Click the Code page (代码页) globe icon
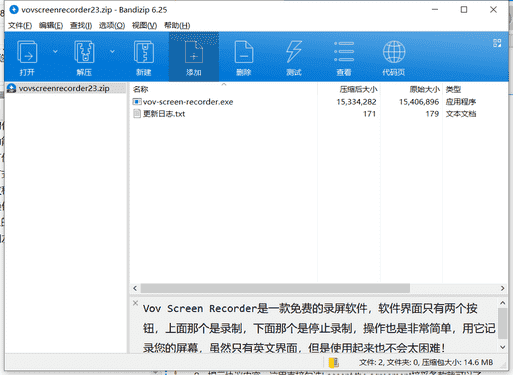Viewport: 513px width, 375px height. 394,52
